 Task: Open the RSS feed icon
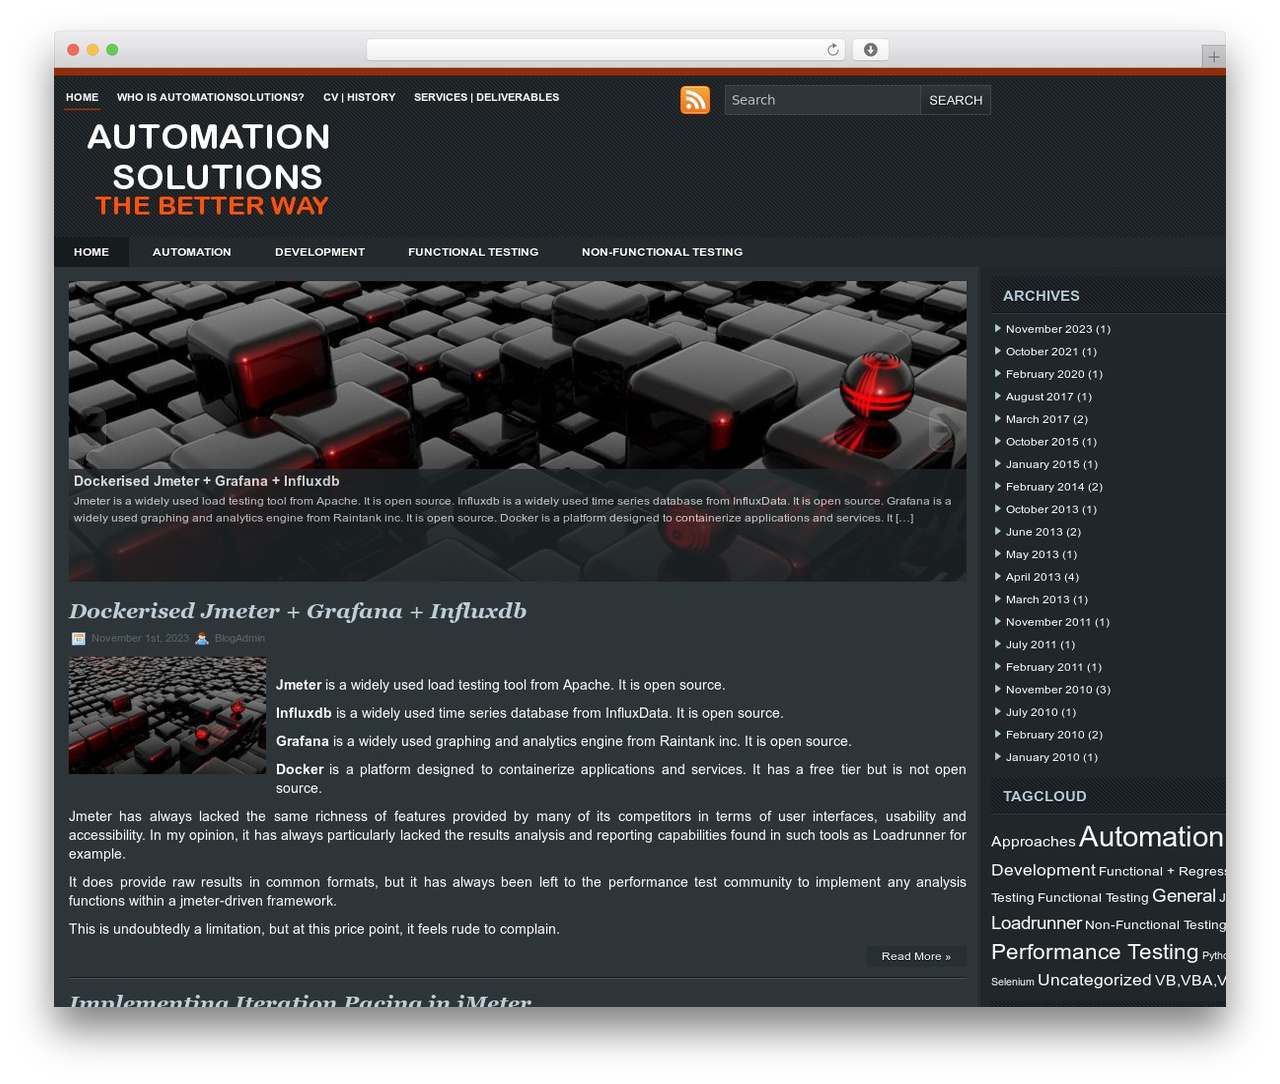tap(695, 100)
